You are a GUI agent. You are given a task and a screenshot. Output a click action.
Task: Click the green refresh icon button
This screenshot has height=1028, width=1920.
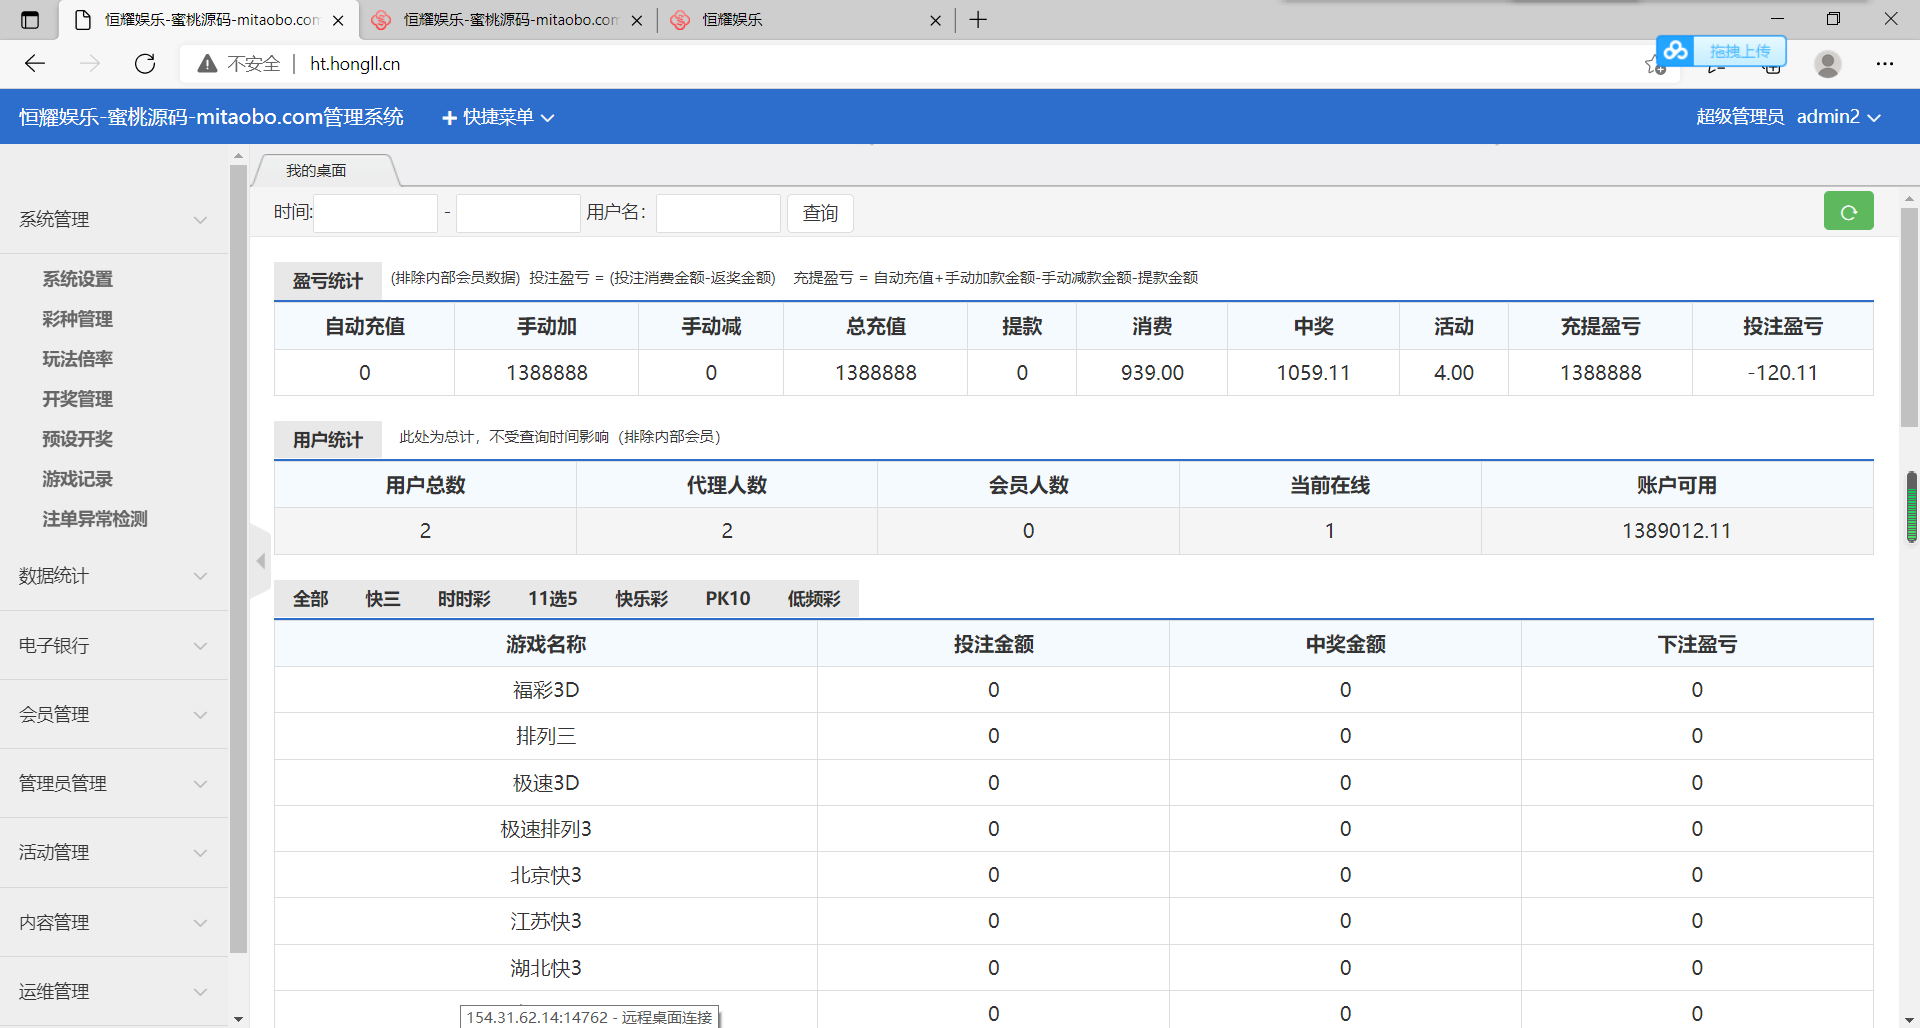coord(1848,212)
